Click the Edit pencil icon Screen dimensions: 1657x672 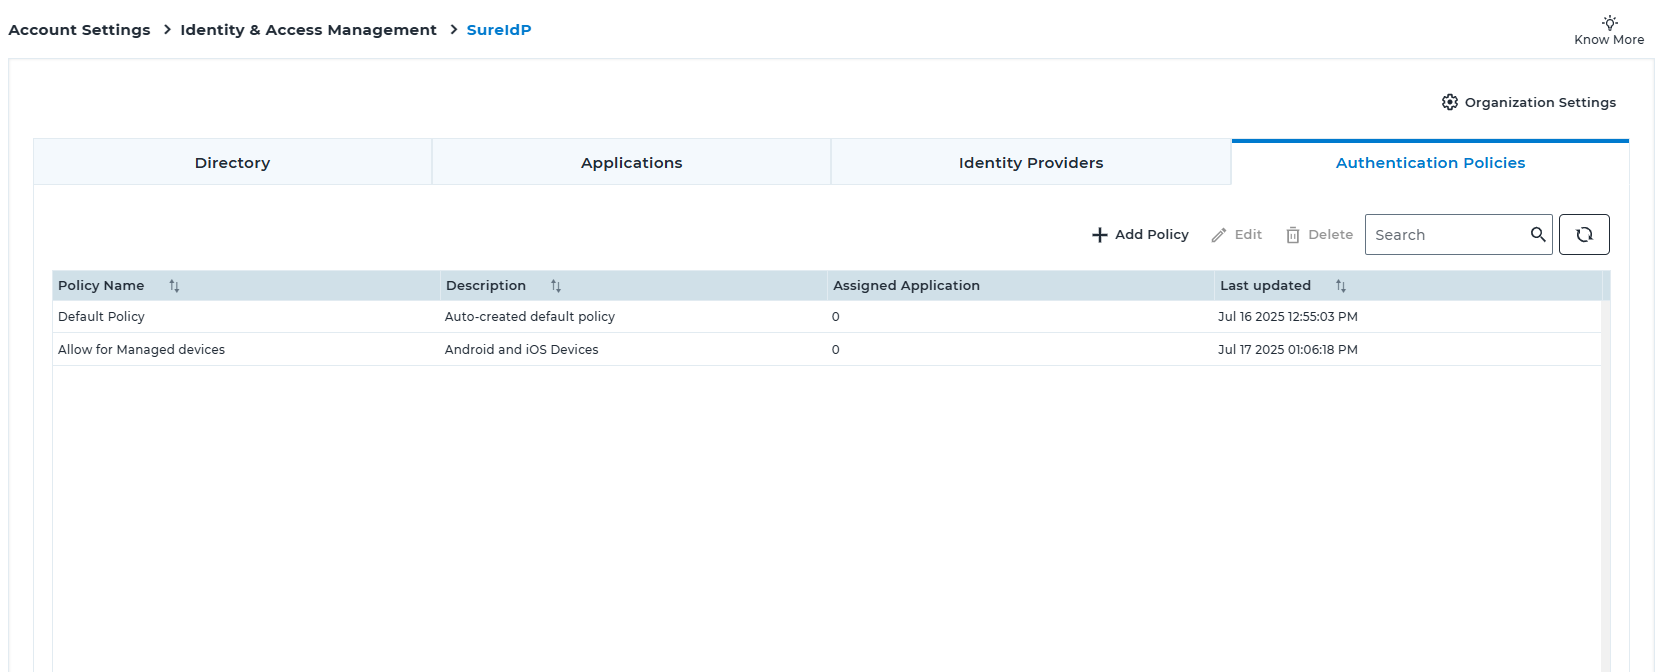click(x=1219, y=235)
